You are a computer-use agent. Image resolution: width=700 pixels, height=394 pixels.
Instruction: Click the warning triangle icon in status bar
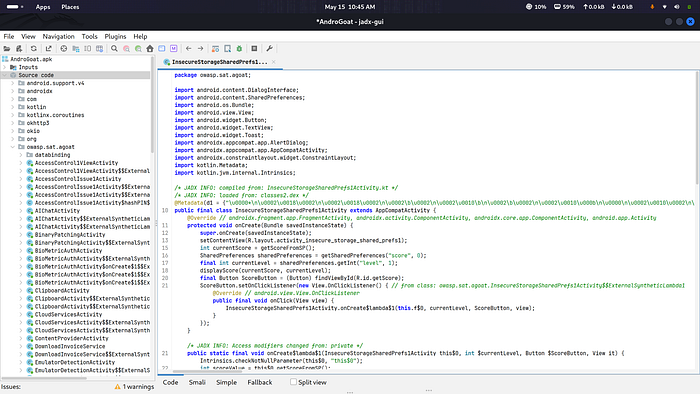(117, 387)
